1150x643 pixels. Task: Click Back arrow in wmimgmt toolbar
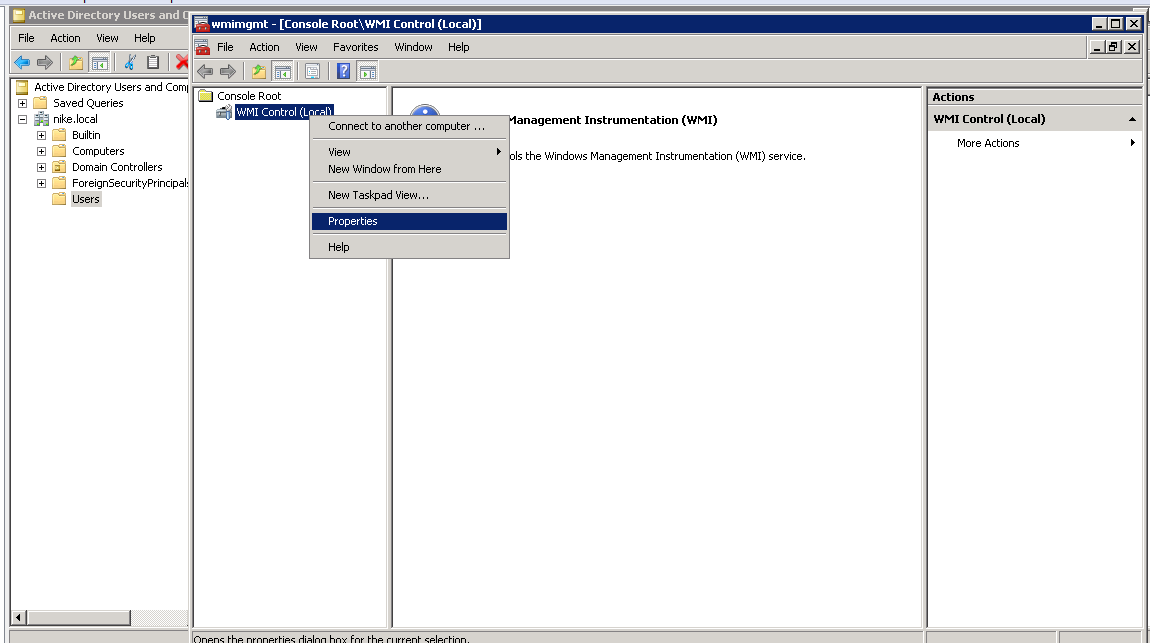point(205,72)
